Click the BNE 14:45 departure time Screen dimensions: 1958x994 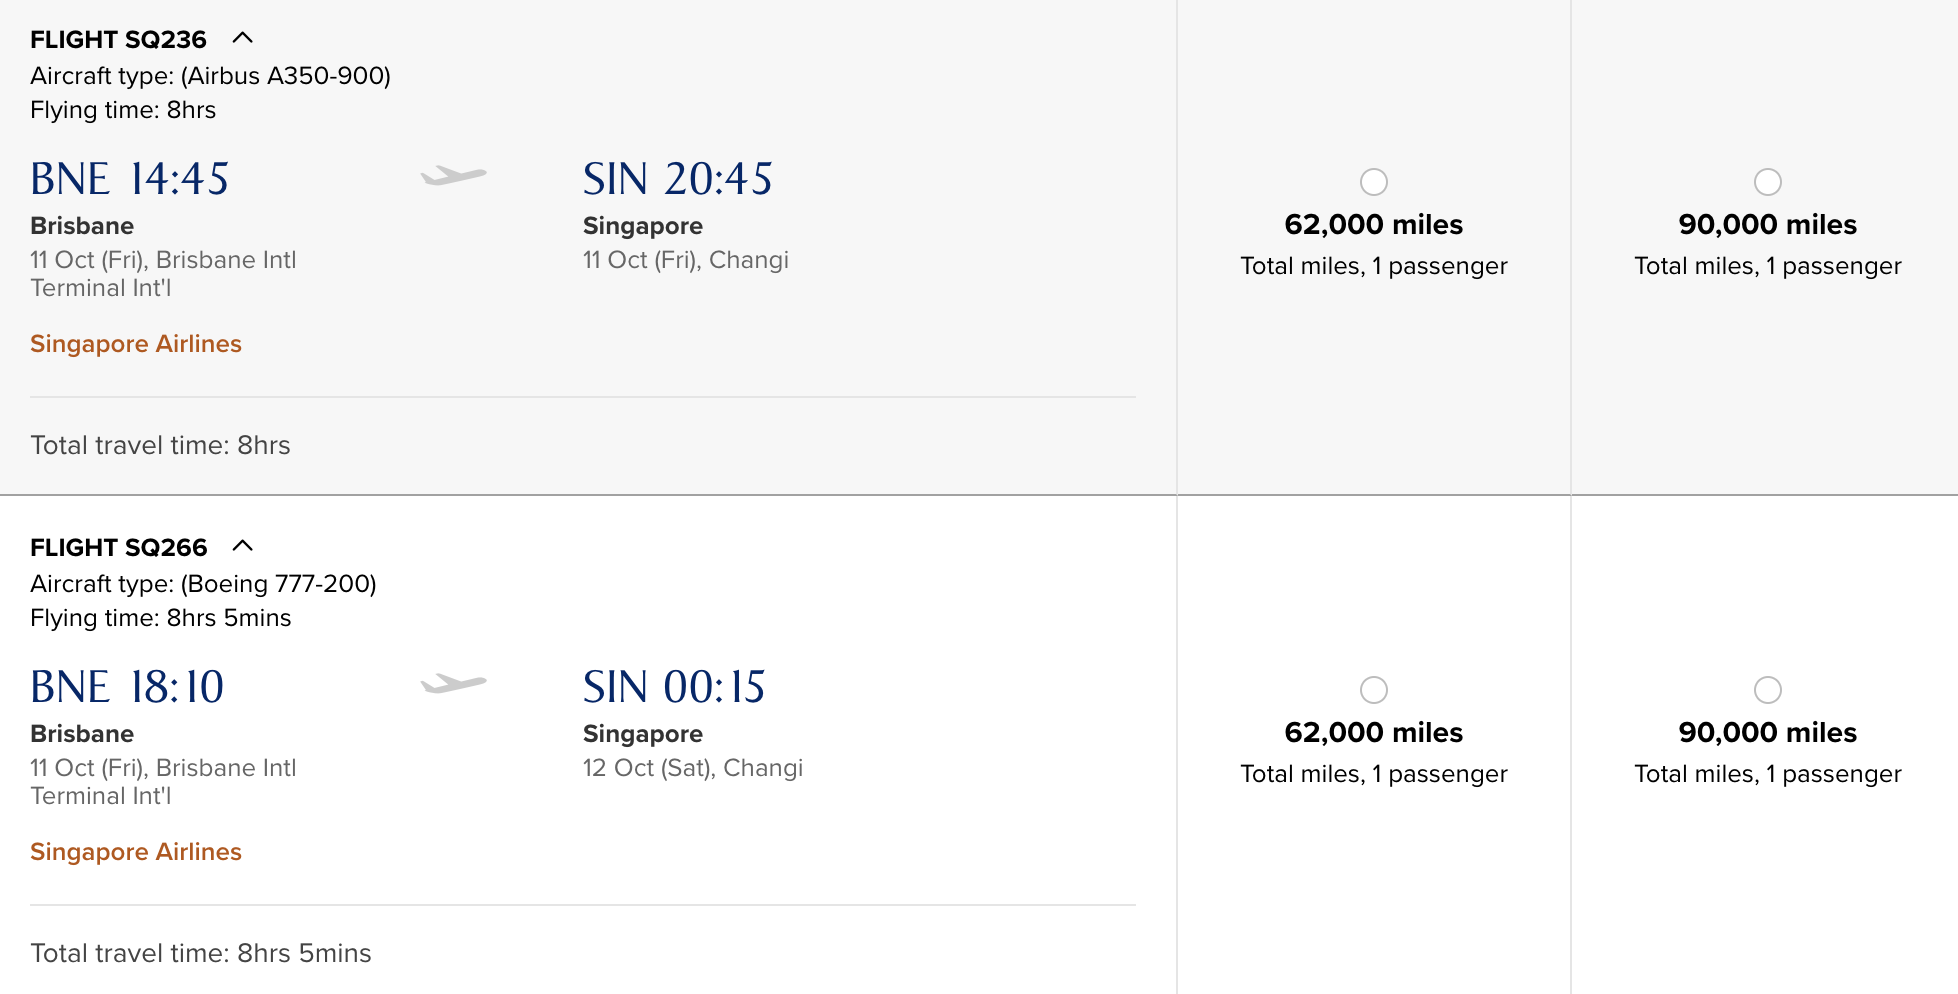coord(130,180)
